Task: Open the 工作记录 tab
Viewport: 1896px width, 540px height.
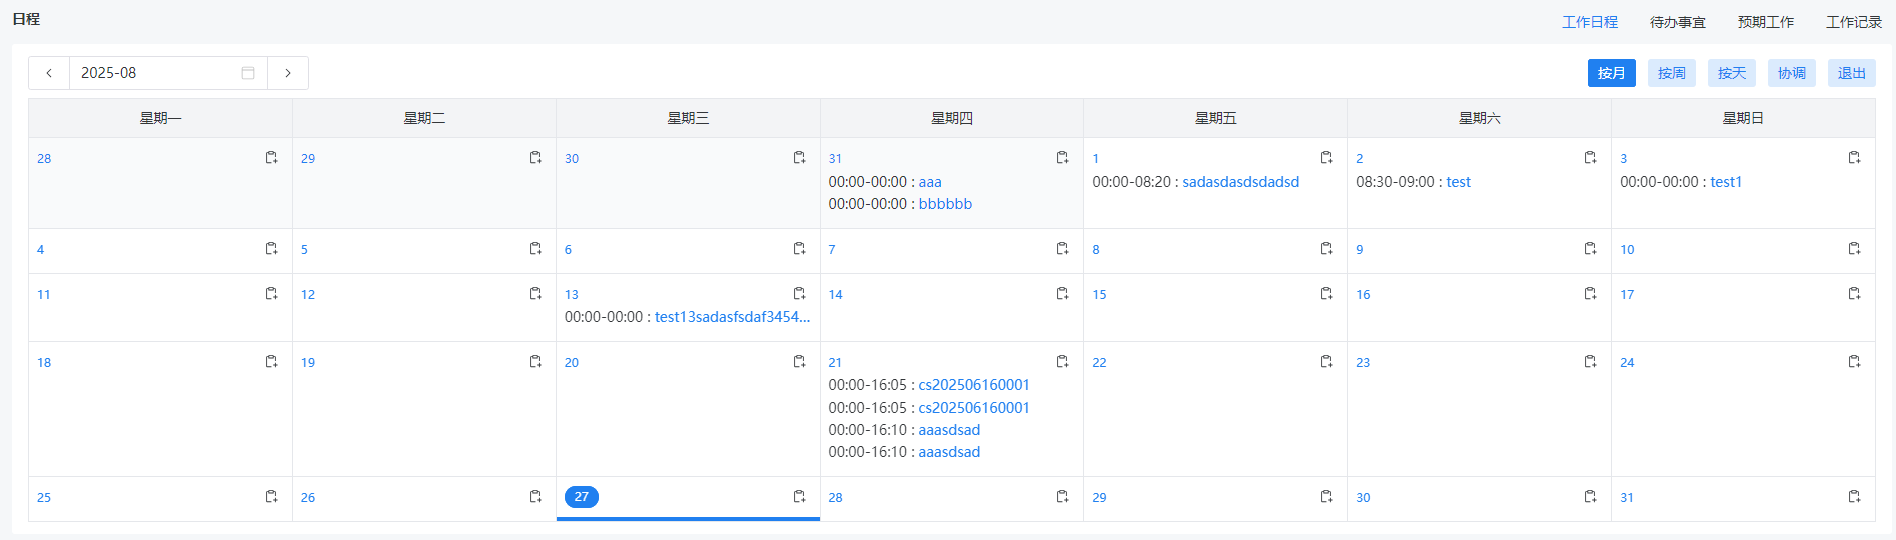Action: tap(1853, 22)
